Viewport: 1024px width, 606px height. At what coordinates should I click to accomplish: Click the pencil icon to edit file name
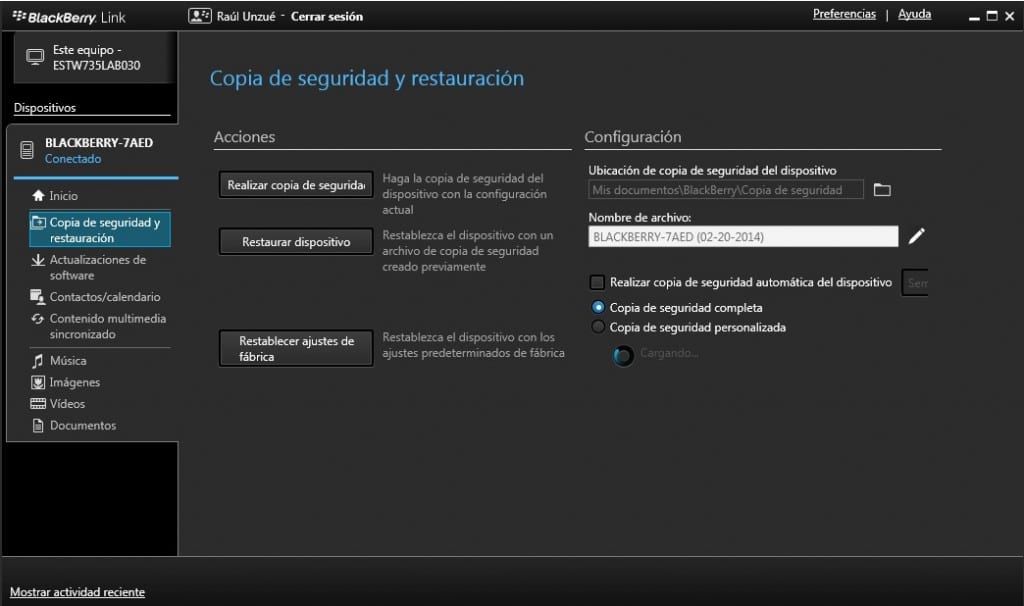pyautogui.click(x=916, y=237)
